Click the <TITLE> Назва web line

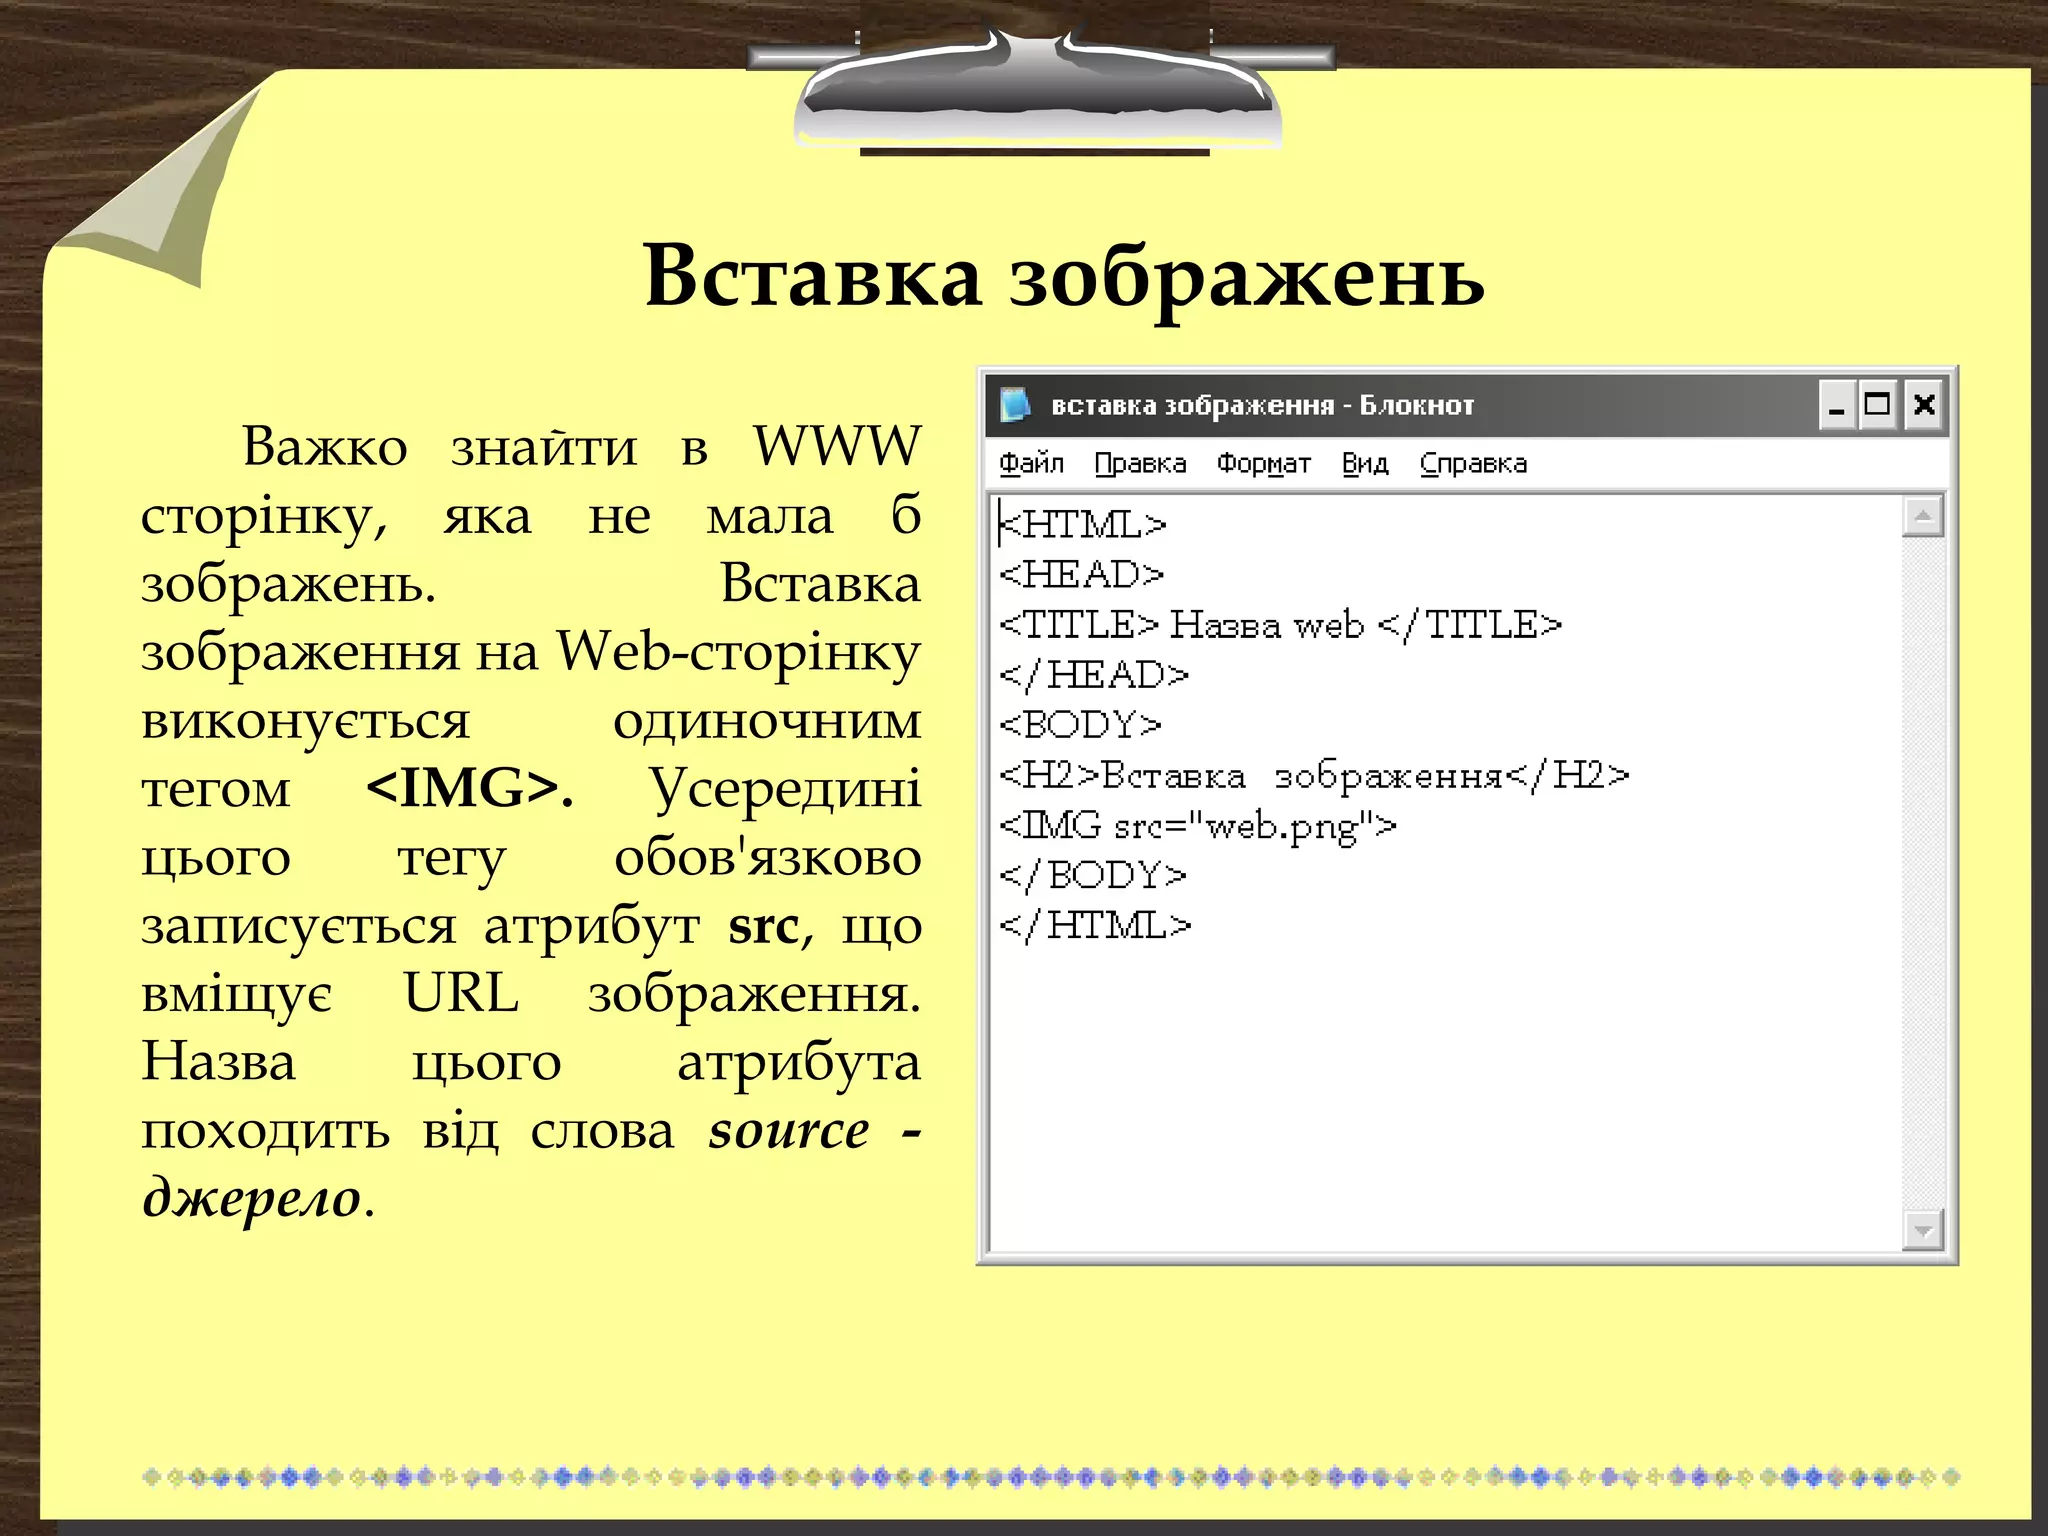pos(1280,625)
